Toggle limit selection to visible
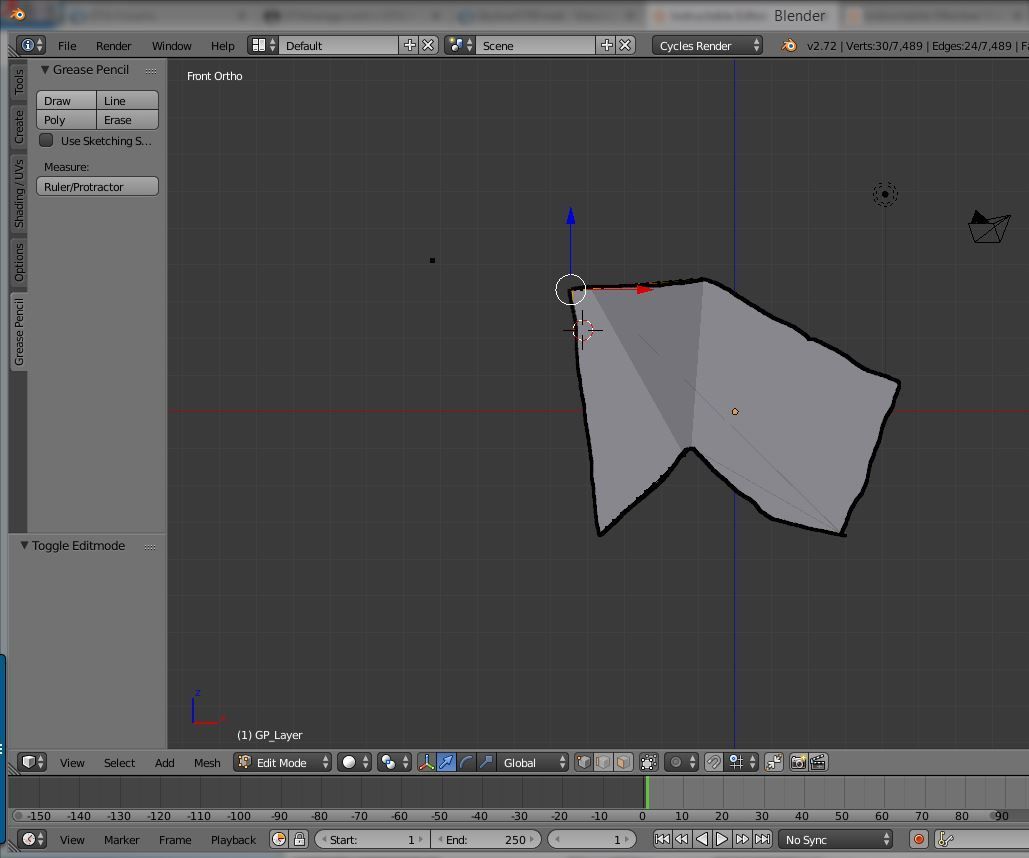The height and width of the screenshot is (858, 1029). [649, 762]
